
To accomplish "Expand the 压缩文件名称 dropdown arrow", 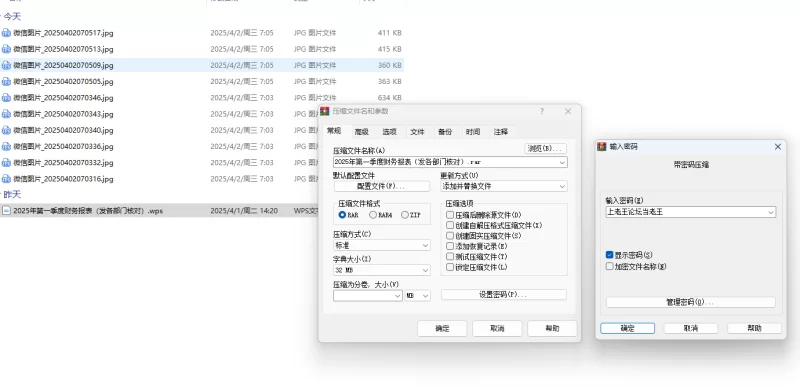I will coord(562,162).
